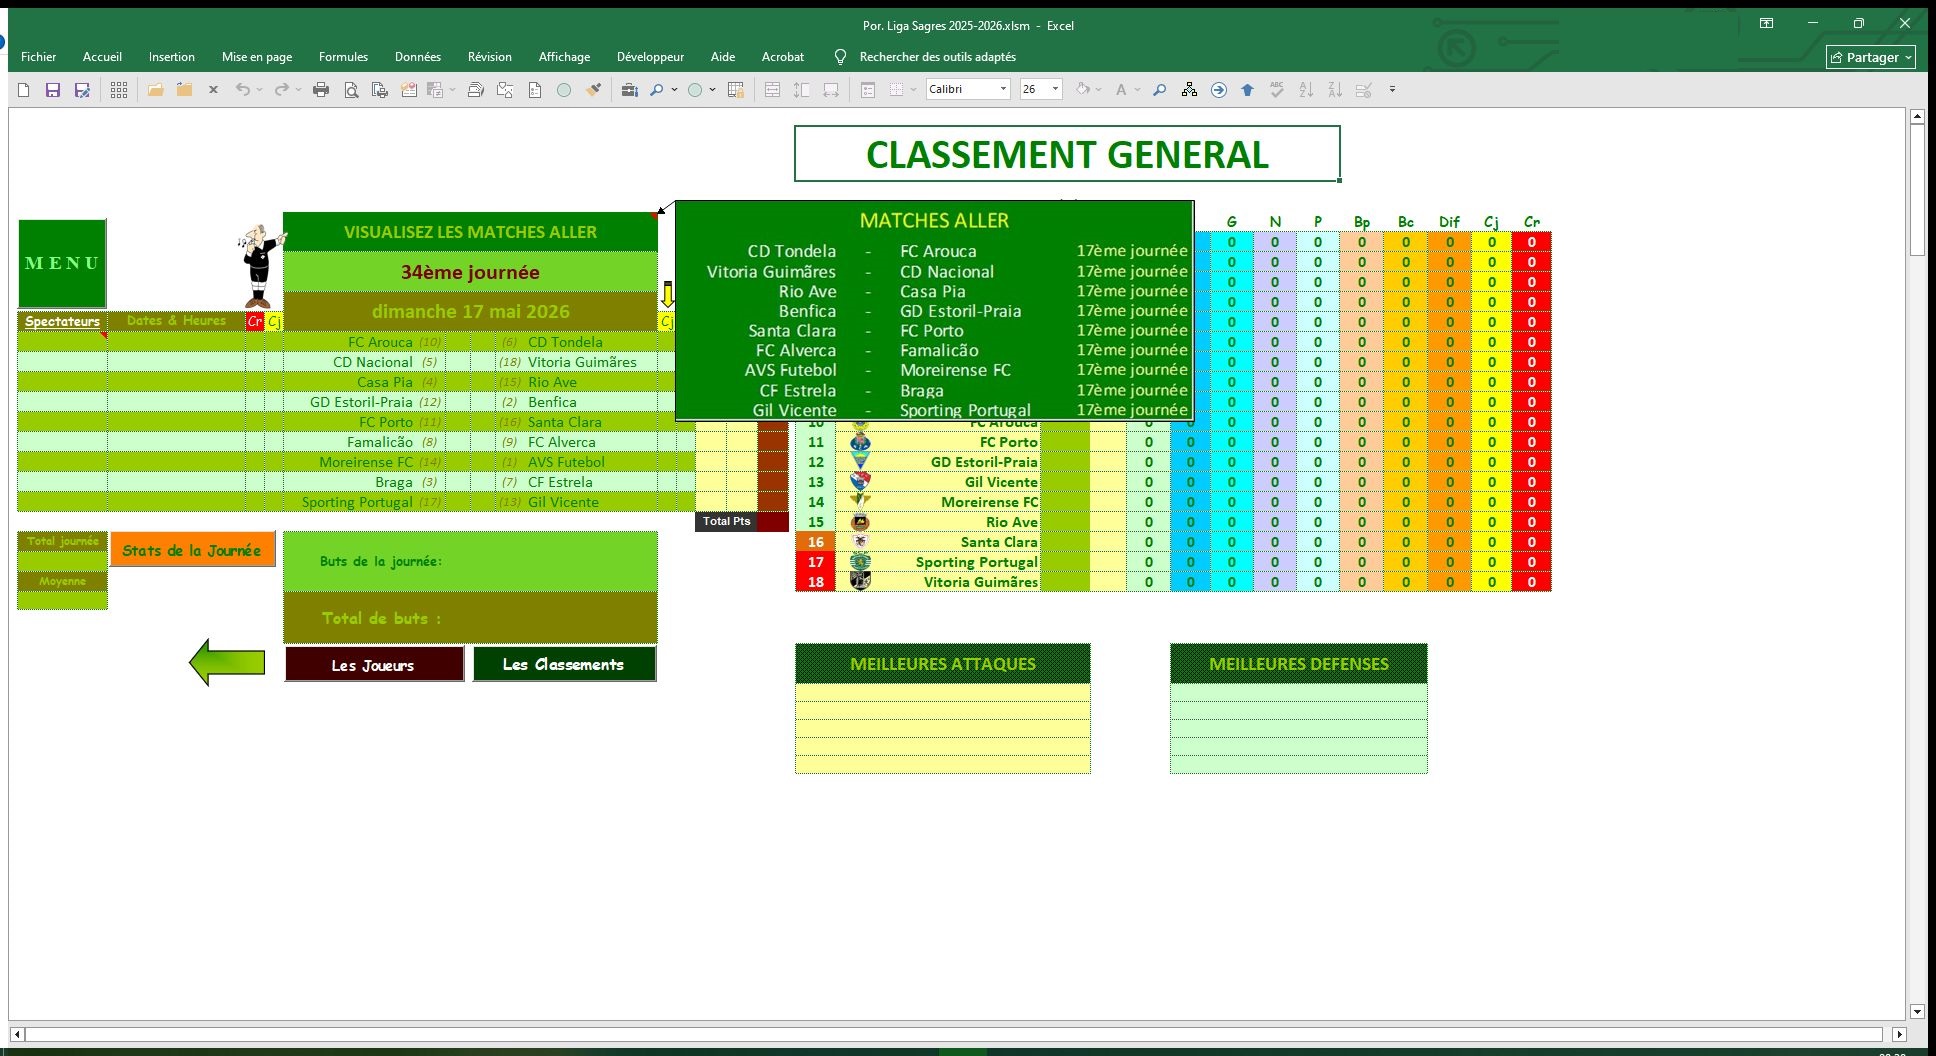Click the open folder icon
Image resolution: width=1936 pixels, height=1056 pixels.
[x=155, y=90]
